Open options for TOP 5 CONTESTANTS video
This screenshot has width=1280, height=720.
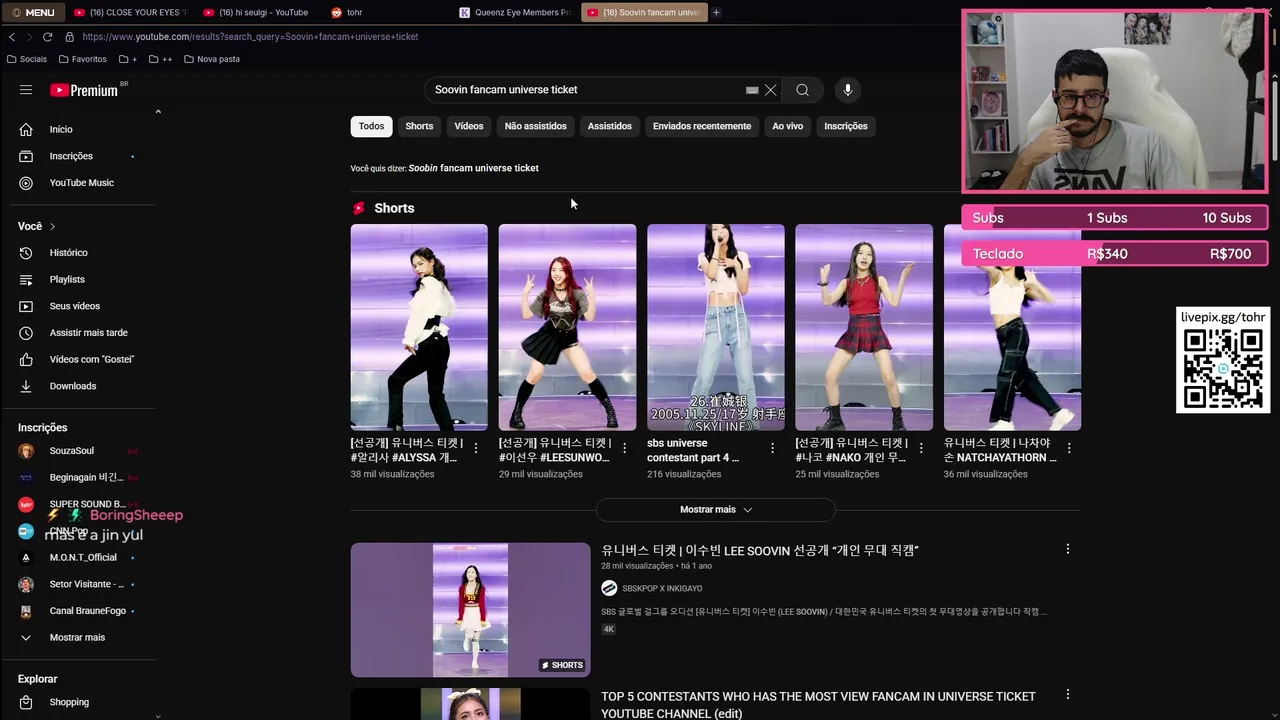1067,695
